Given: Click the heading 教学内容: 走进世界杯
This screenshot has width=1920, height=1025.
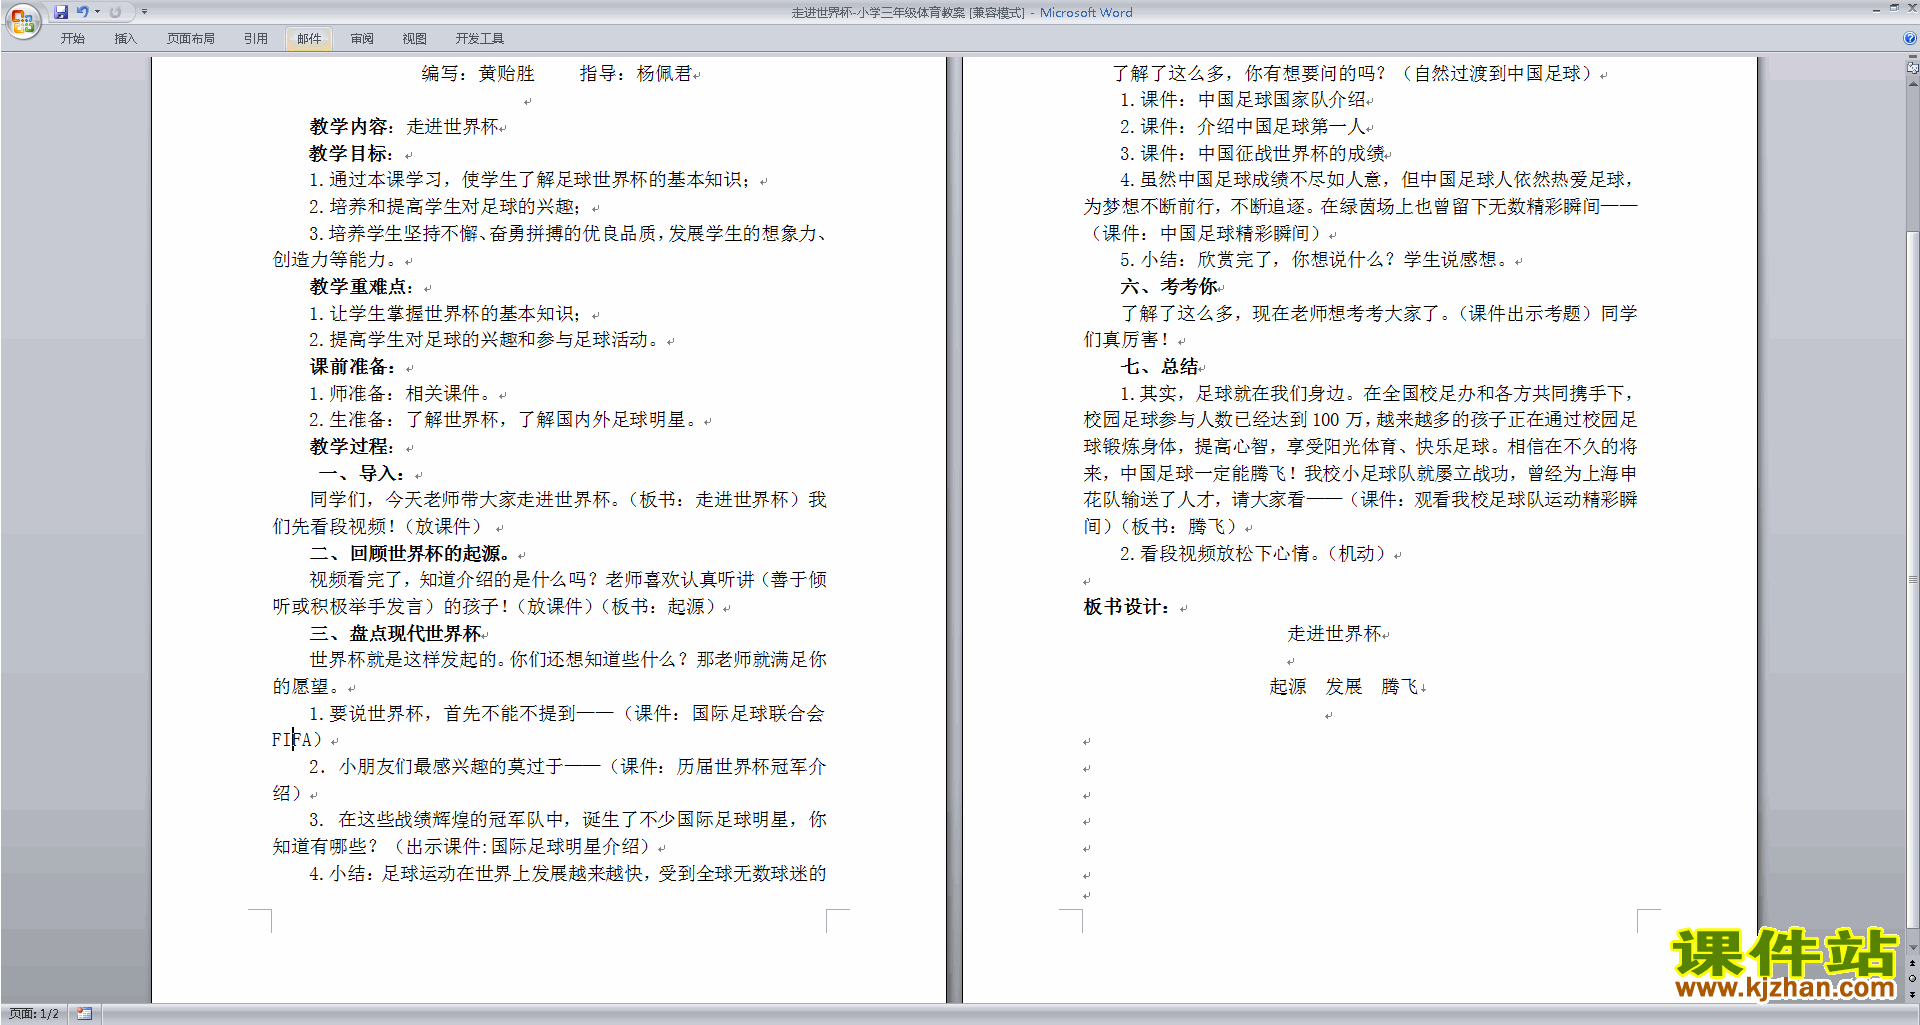Looking at the screenshot, I should 404,127.
